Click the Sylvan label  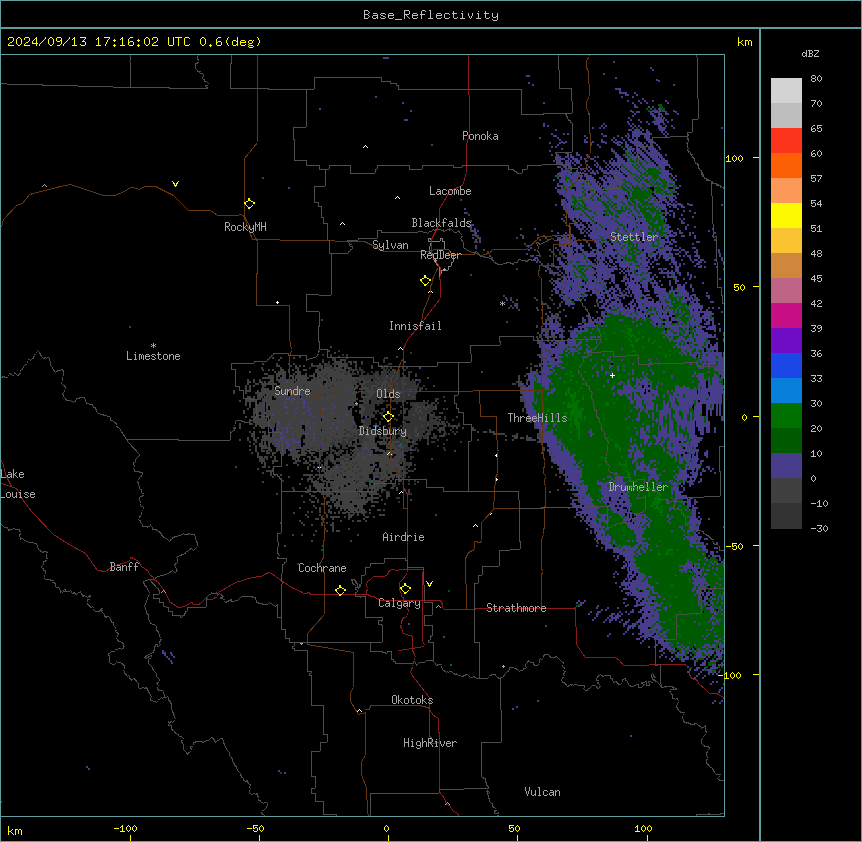tap(390, 245)
